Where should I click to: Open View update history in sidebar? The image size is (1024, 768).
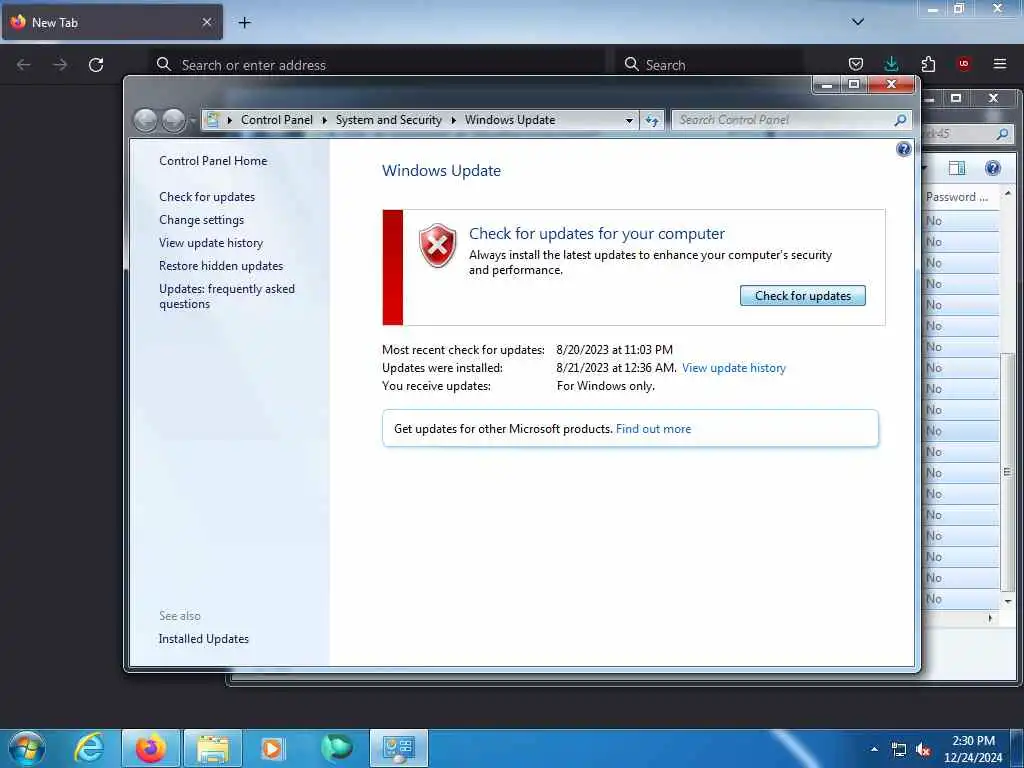point(211,243)
